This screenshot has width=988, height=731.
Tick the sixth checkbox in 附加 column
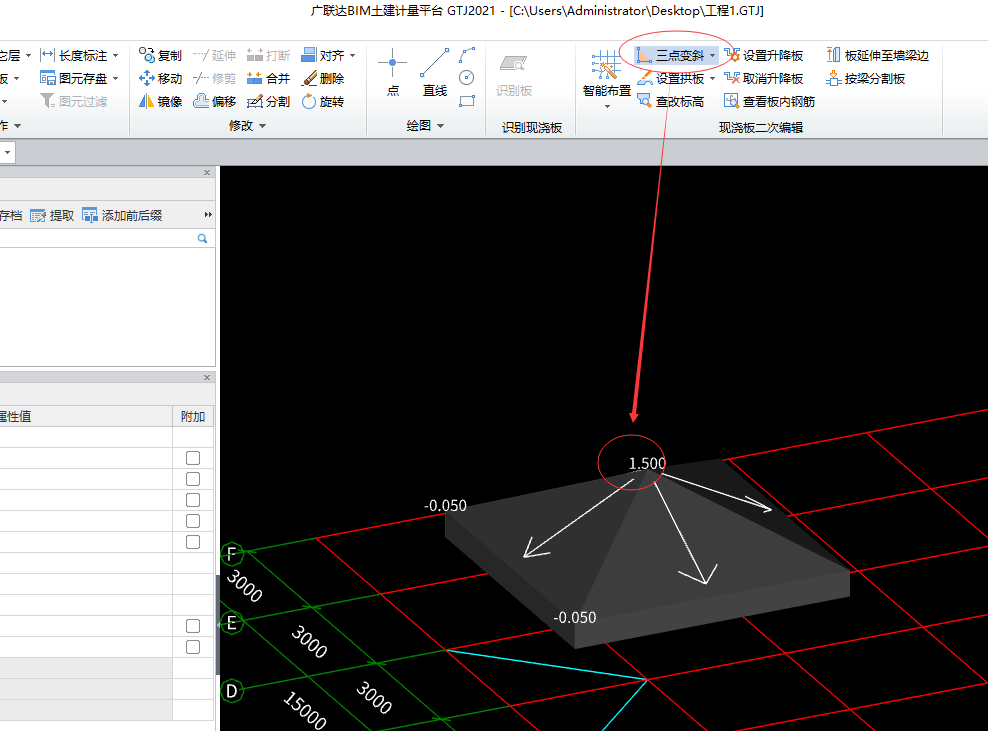coord(193,626)
